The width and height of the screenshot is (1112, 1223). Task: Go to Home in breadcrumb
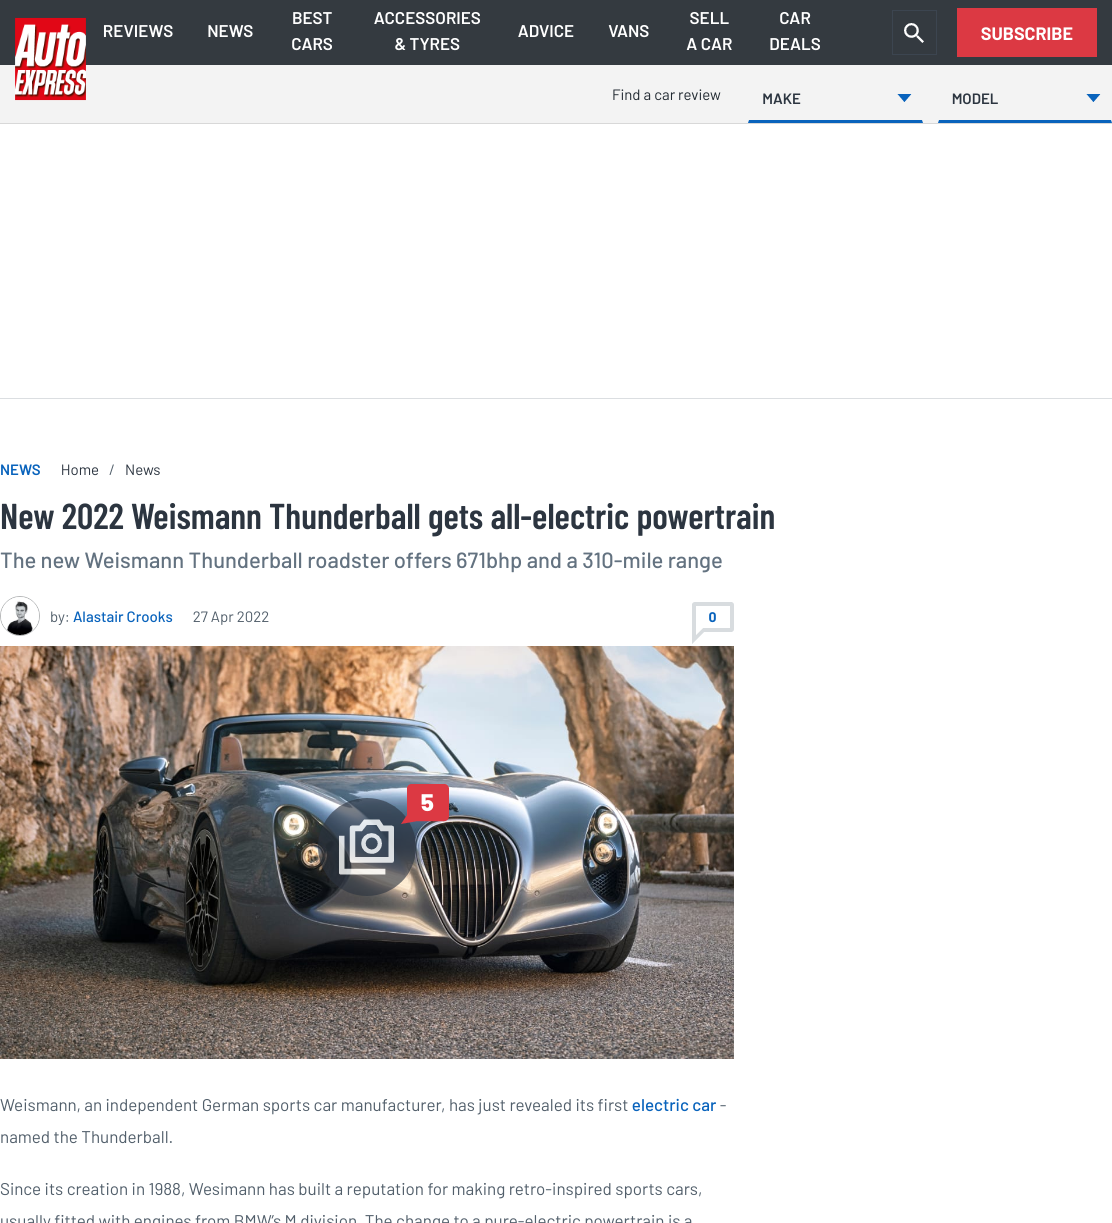[80, 470]
